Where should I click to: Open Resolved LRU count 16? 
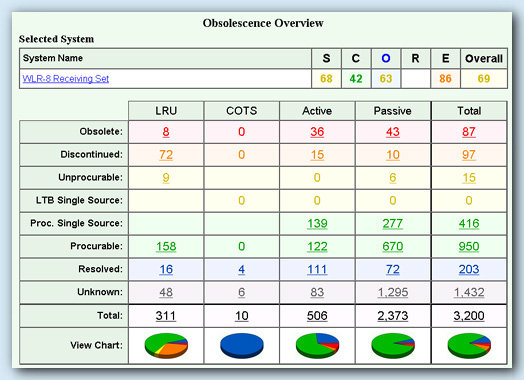tap(166, 269)
